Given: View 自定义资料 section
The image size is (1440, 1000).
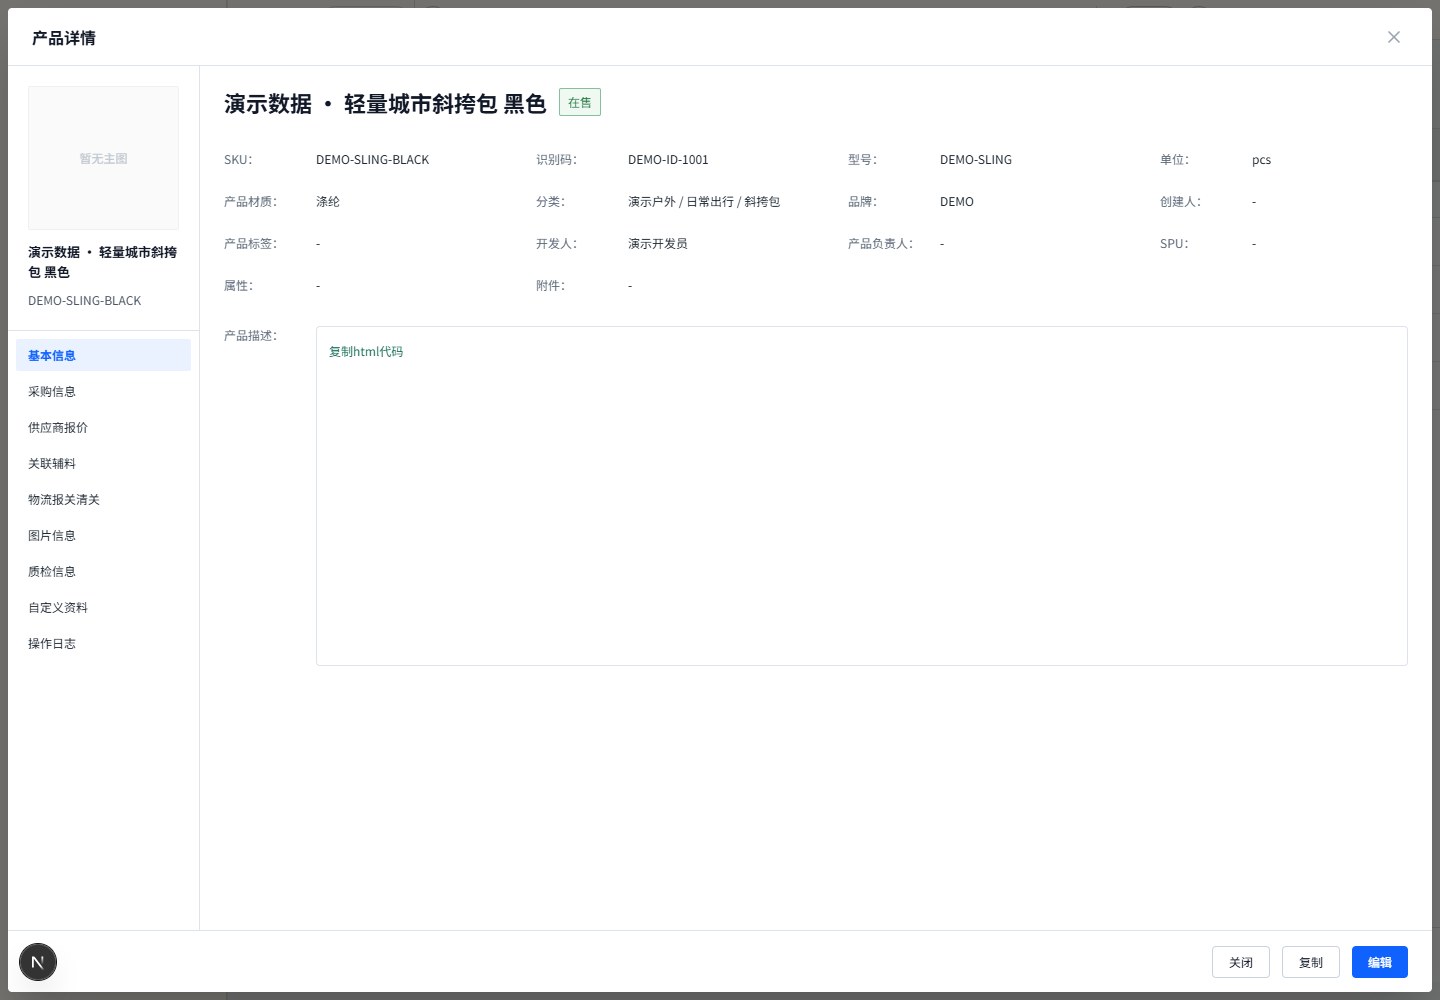Looking at the screenshot, I should pos(103,607).
